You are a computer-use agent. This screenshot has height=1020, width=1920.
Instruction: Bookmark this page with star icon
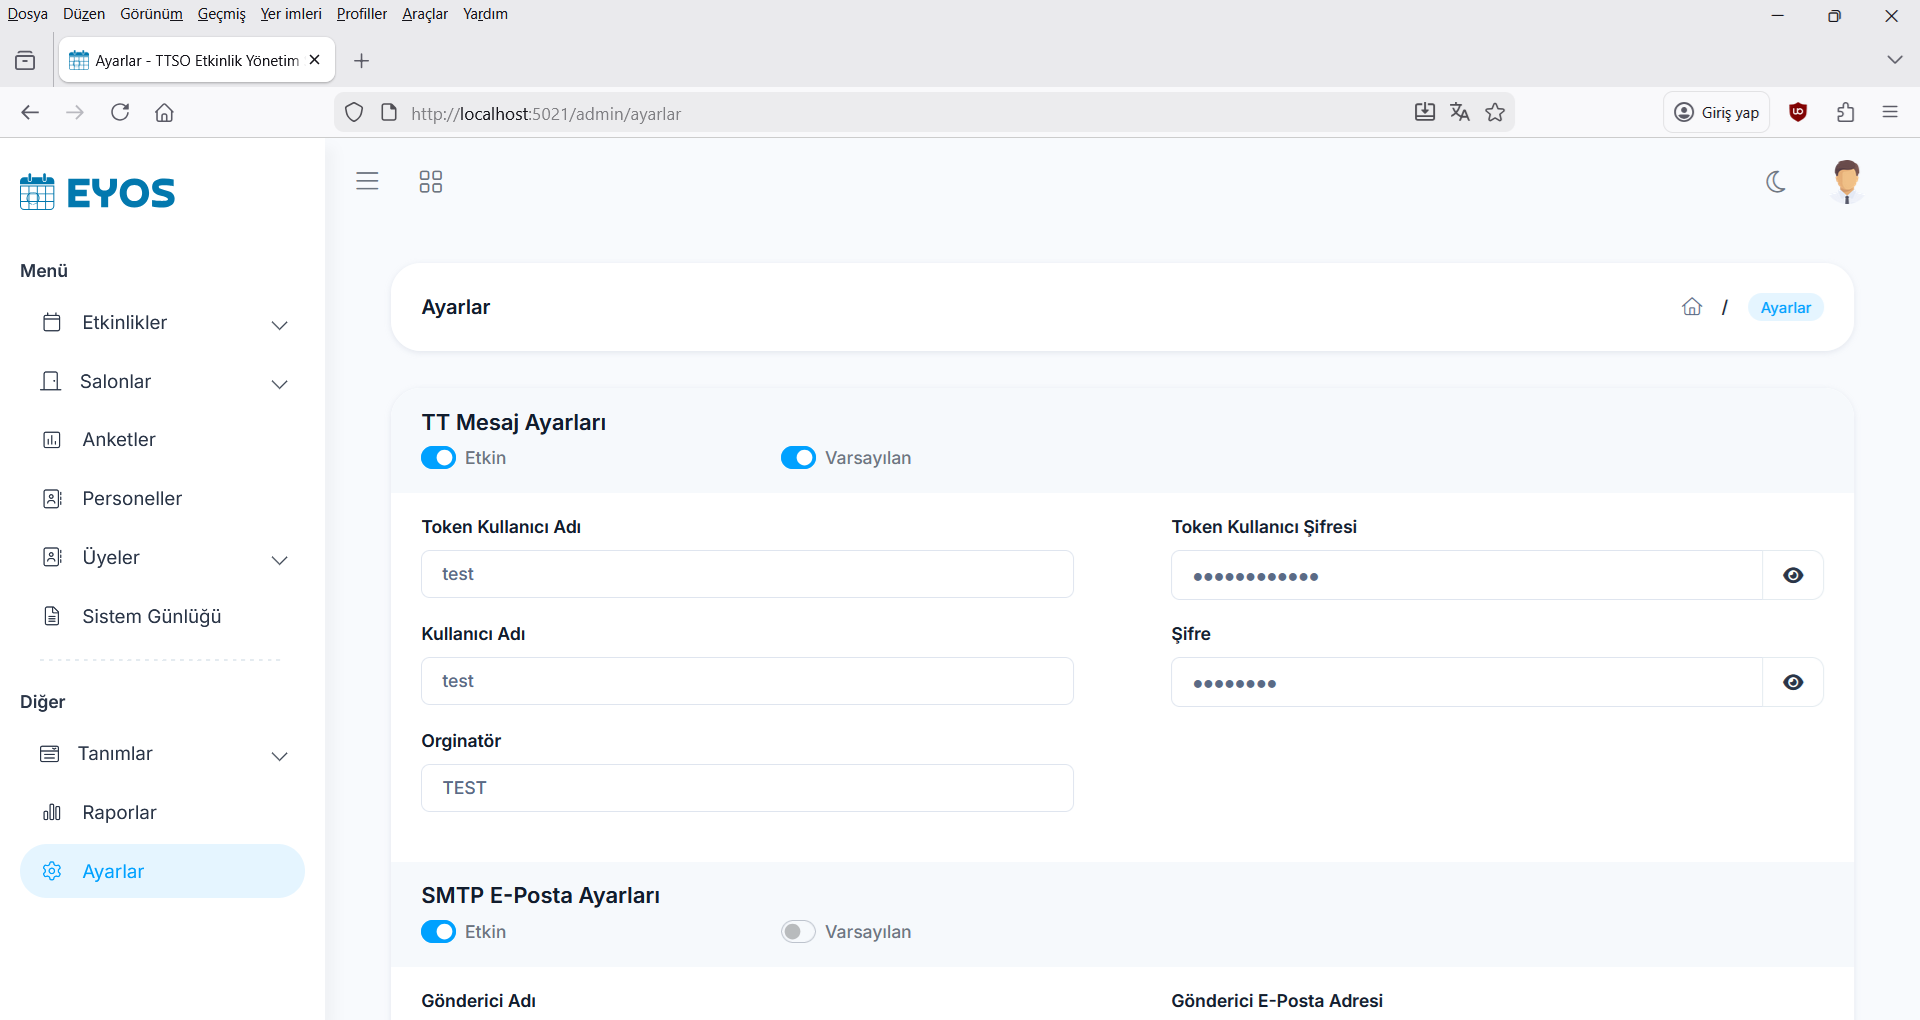click(1495, 113)
